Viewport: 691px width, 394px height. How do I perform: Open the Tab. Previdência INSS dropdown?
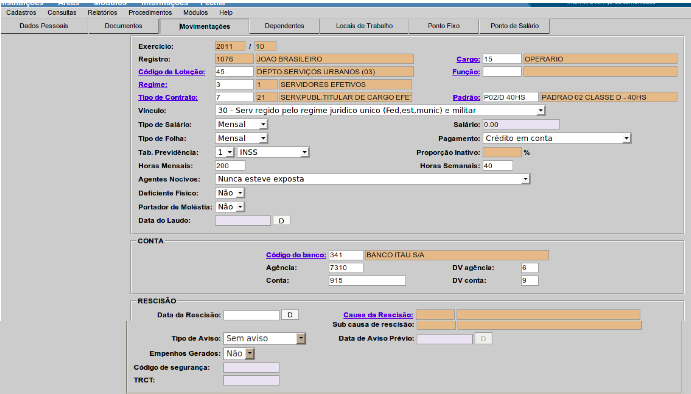pyautogui.click(x=273, y=152)
